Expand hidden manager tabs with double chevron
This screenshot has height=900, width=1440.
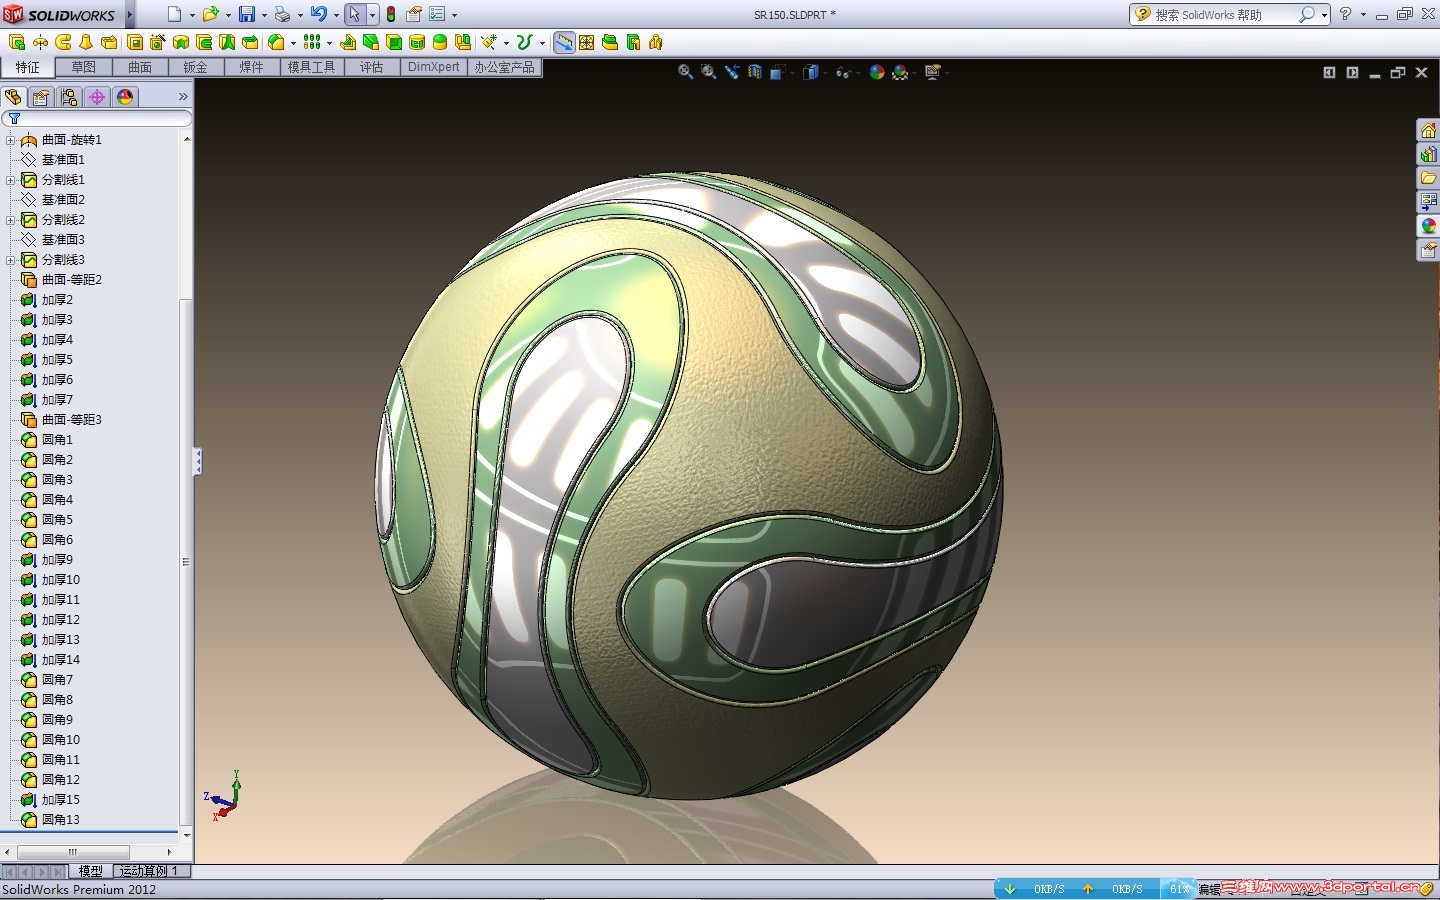[183, 97]
